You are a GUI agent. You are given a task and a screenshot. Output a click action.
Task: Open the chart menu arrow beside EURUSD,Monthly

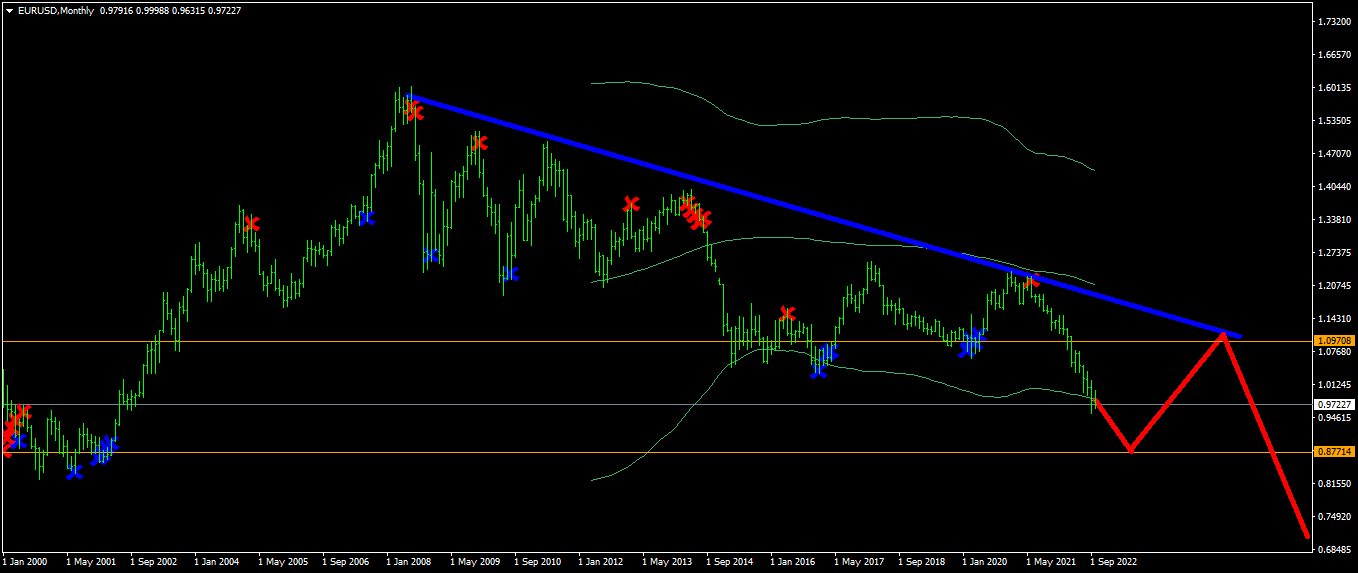(x=9, y=10)
